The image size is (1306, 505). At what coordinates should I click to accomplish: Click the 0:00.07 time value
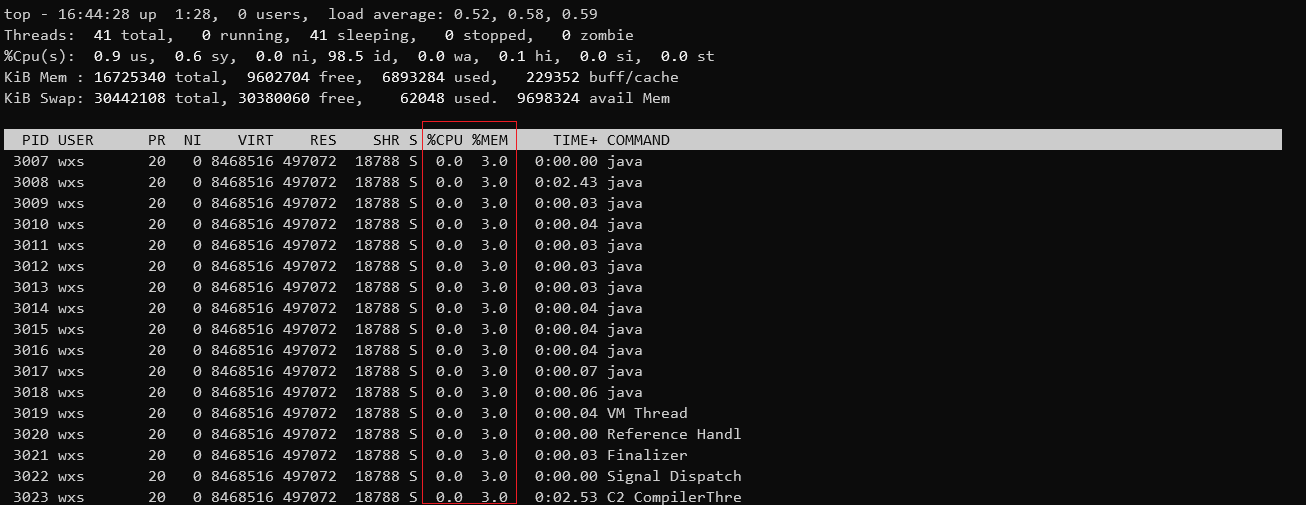click(x=566, y=371)
